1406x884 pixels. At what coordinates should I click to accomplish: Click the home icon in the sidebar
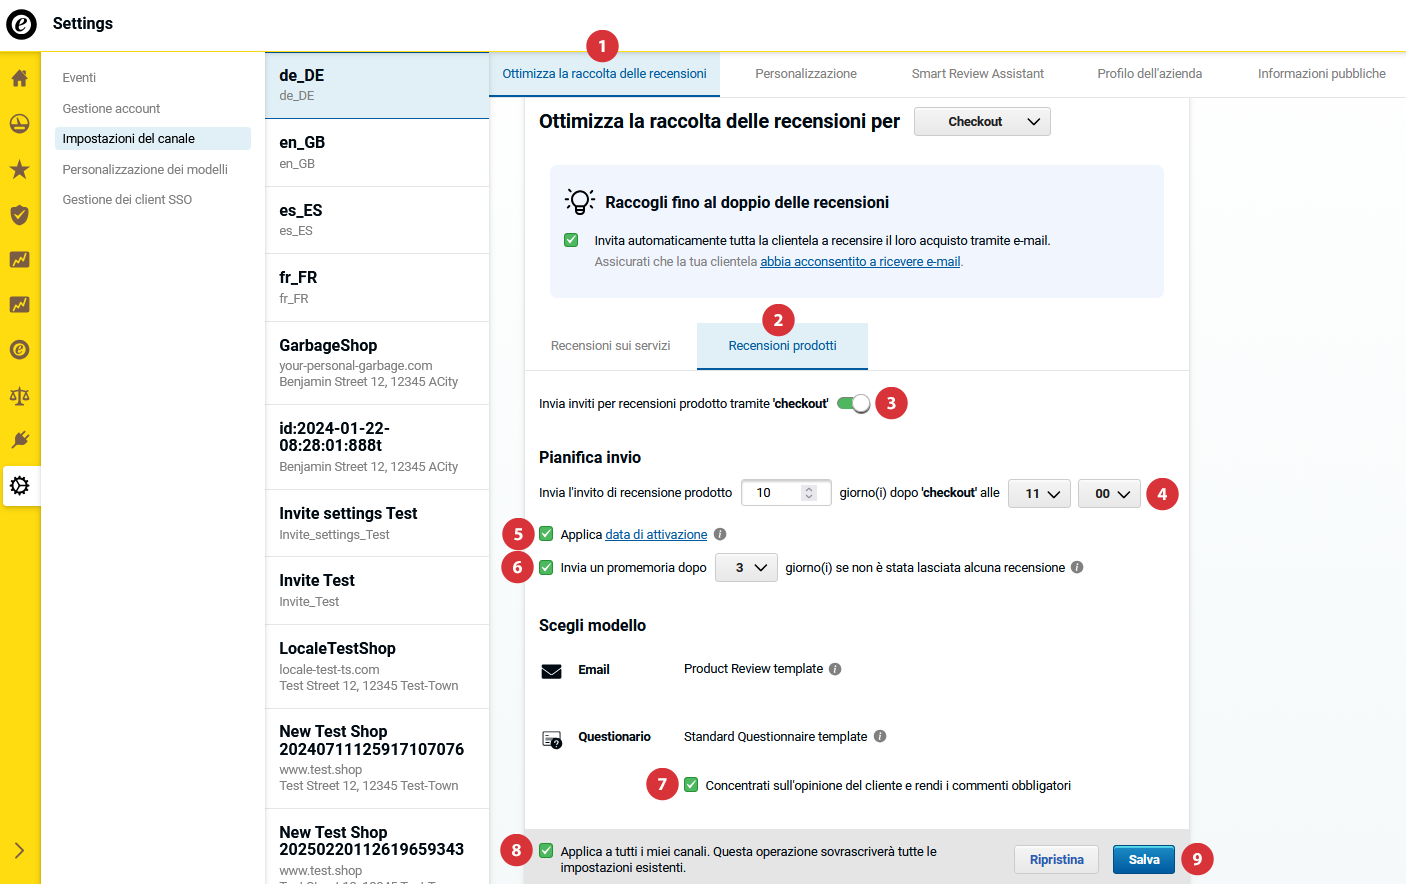[x=19, y=79]
